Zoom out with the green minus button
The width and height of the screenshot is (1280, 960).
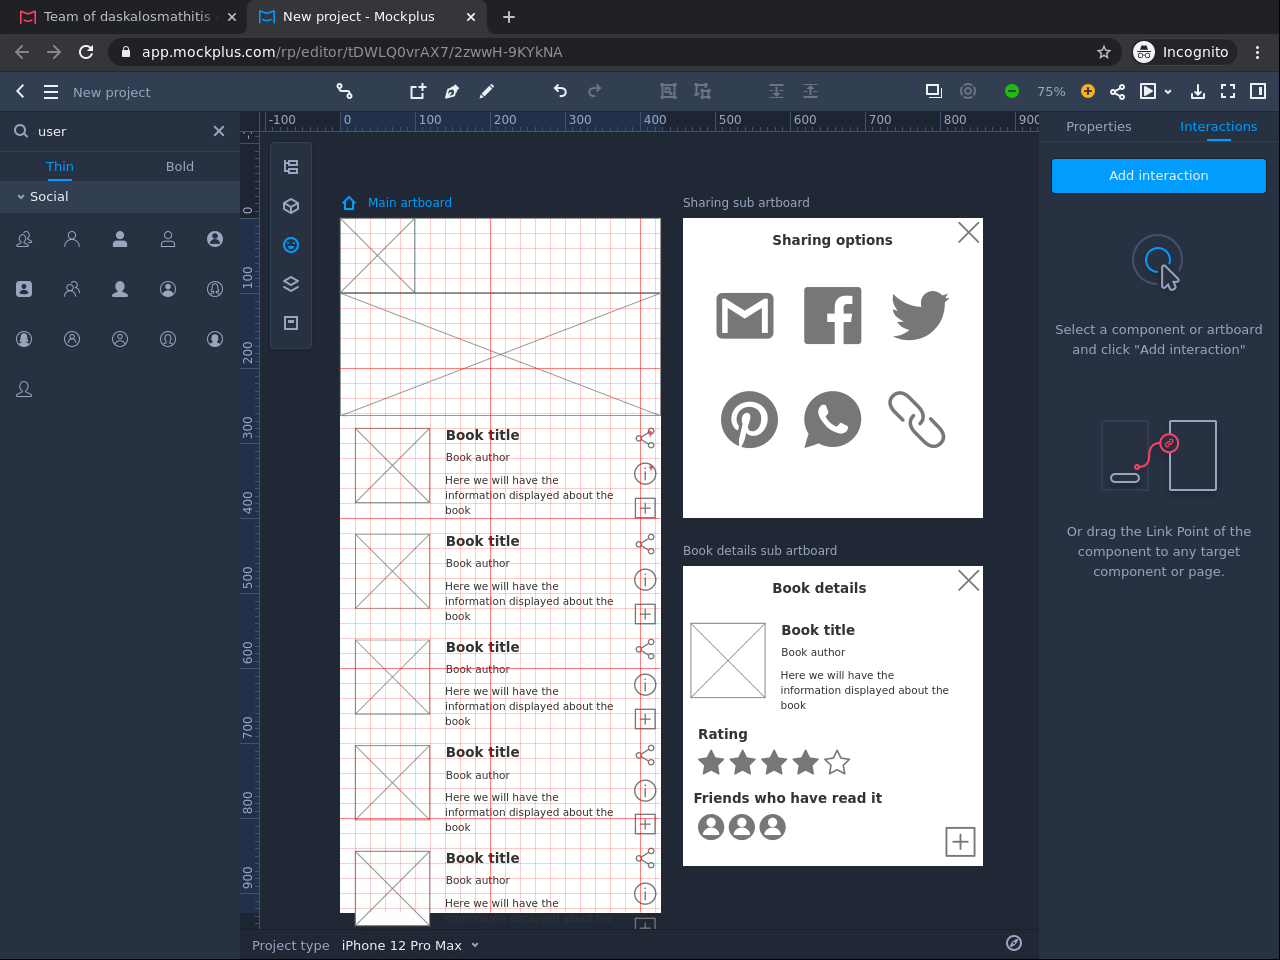tap(1012, 91)
